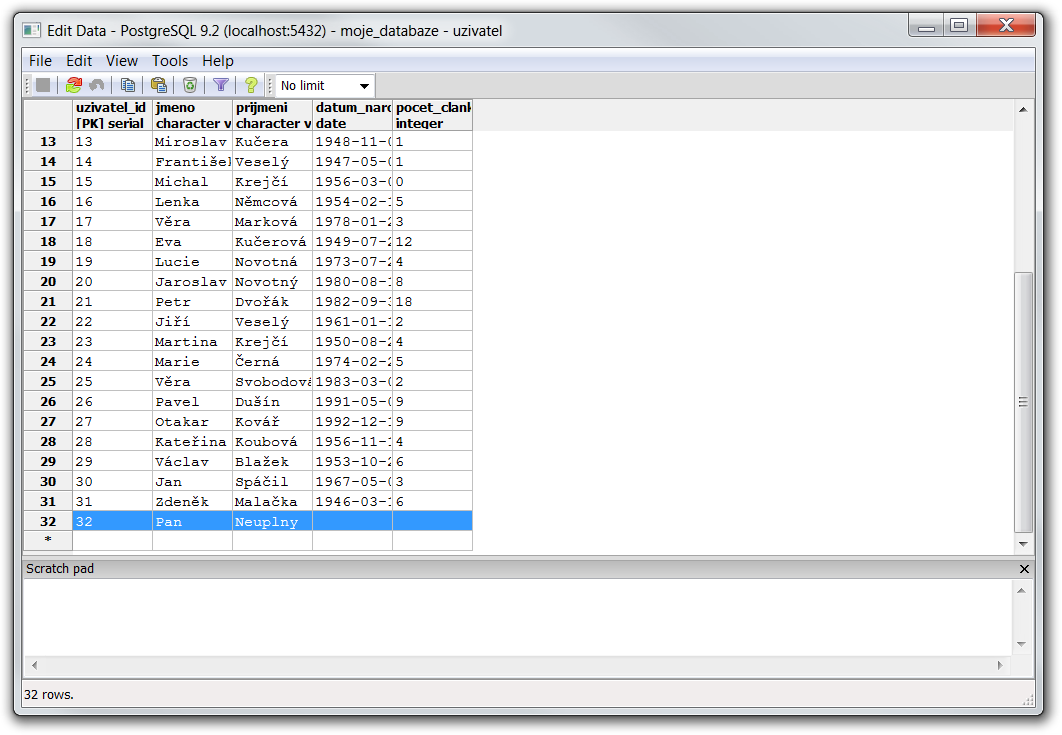Click the Save toolbar icon
The image size is (1062, 735).
[43, 85]
